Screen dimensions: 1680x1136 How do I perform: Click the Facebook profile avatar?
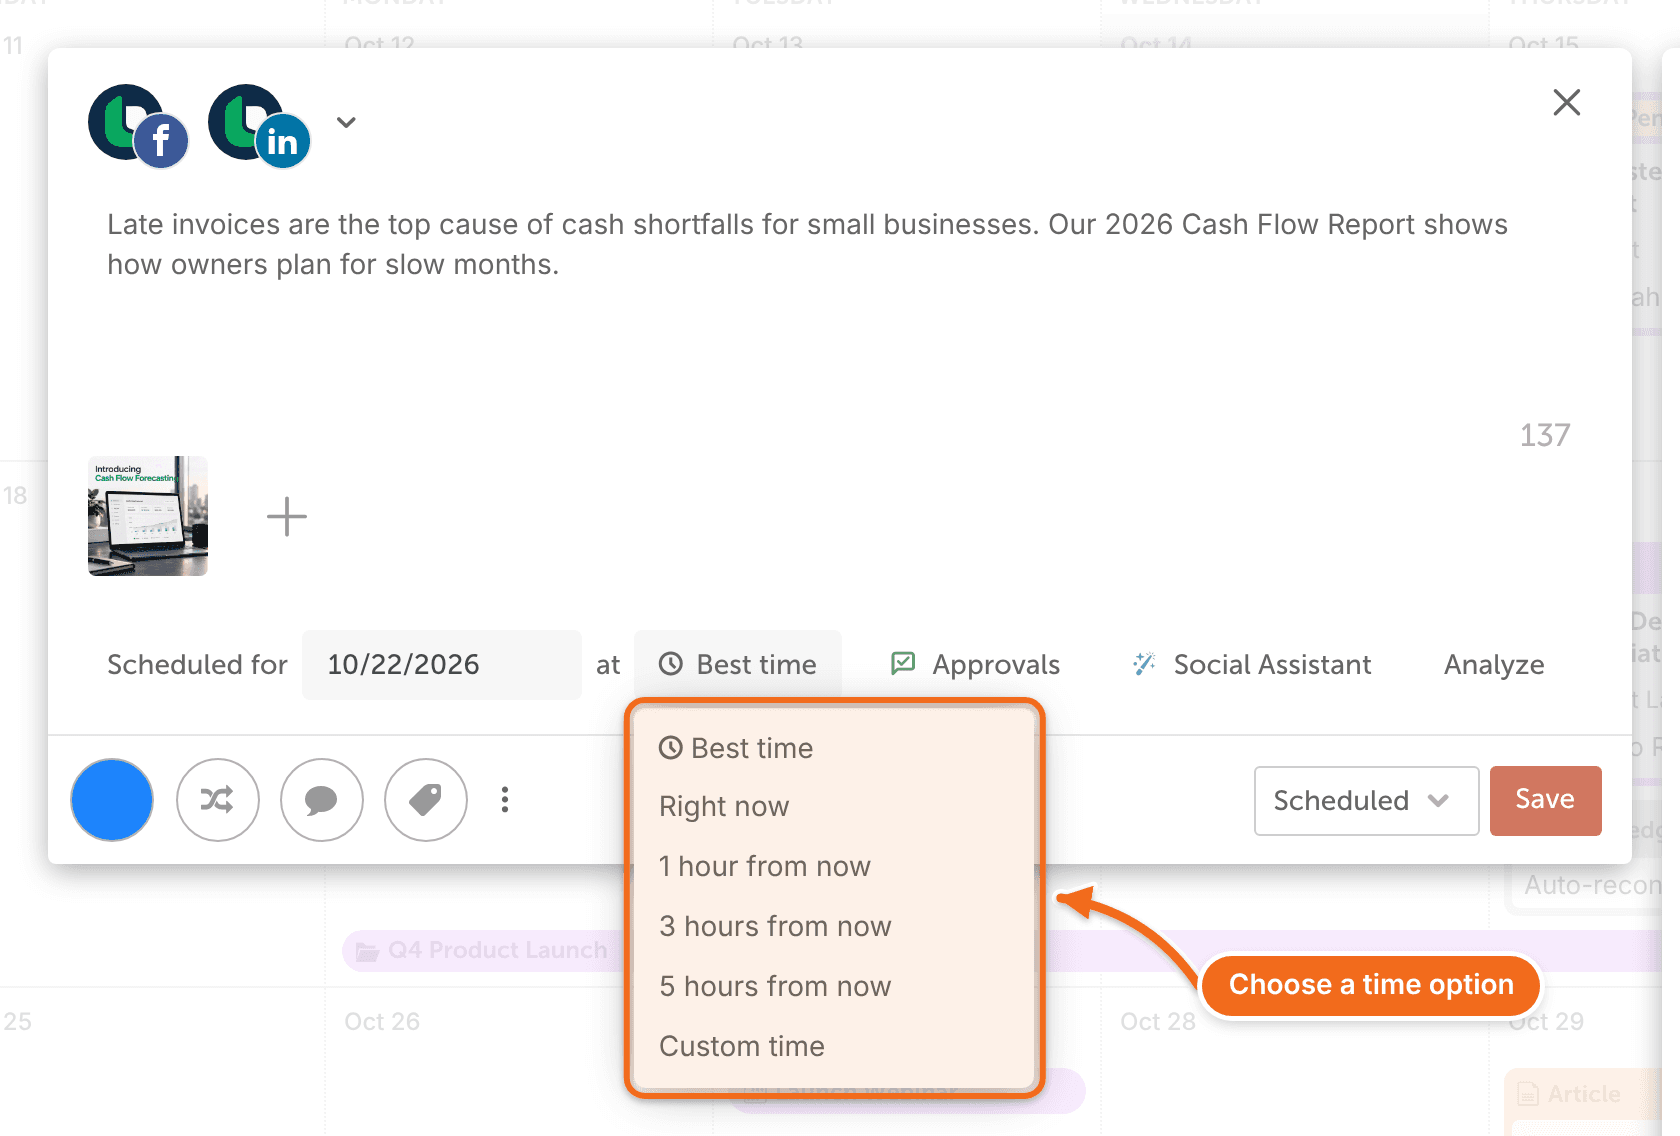(138, 125)
